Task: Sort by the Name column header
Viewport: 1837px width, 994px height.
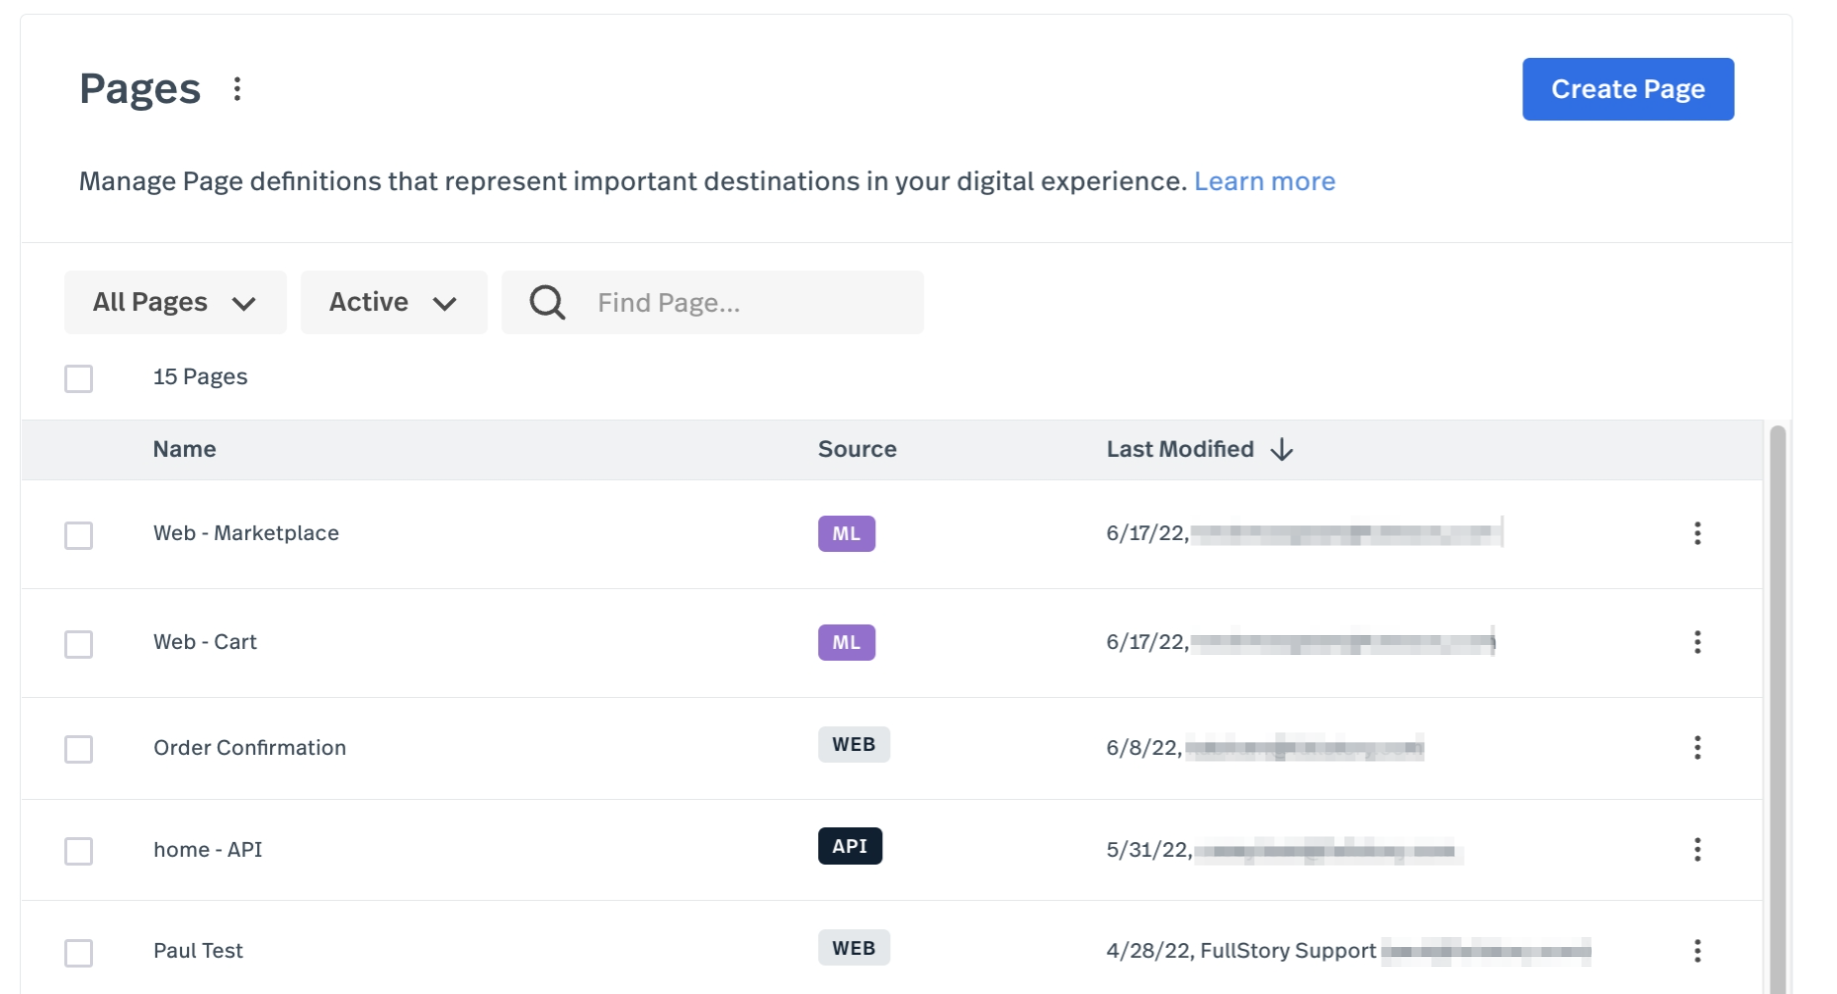Action: 185,449
